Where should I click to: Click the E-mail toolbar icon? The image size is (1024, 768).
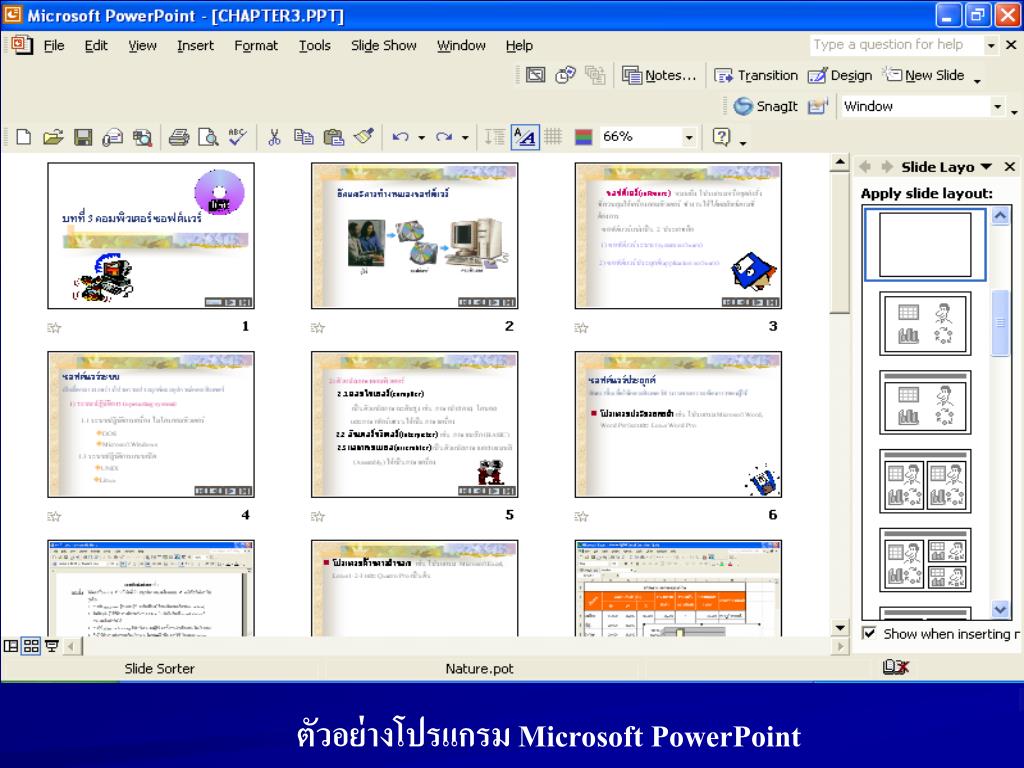tap(112, 137)
